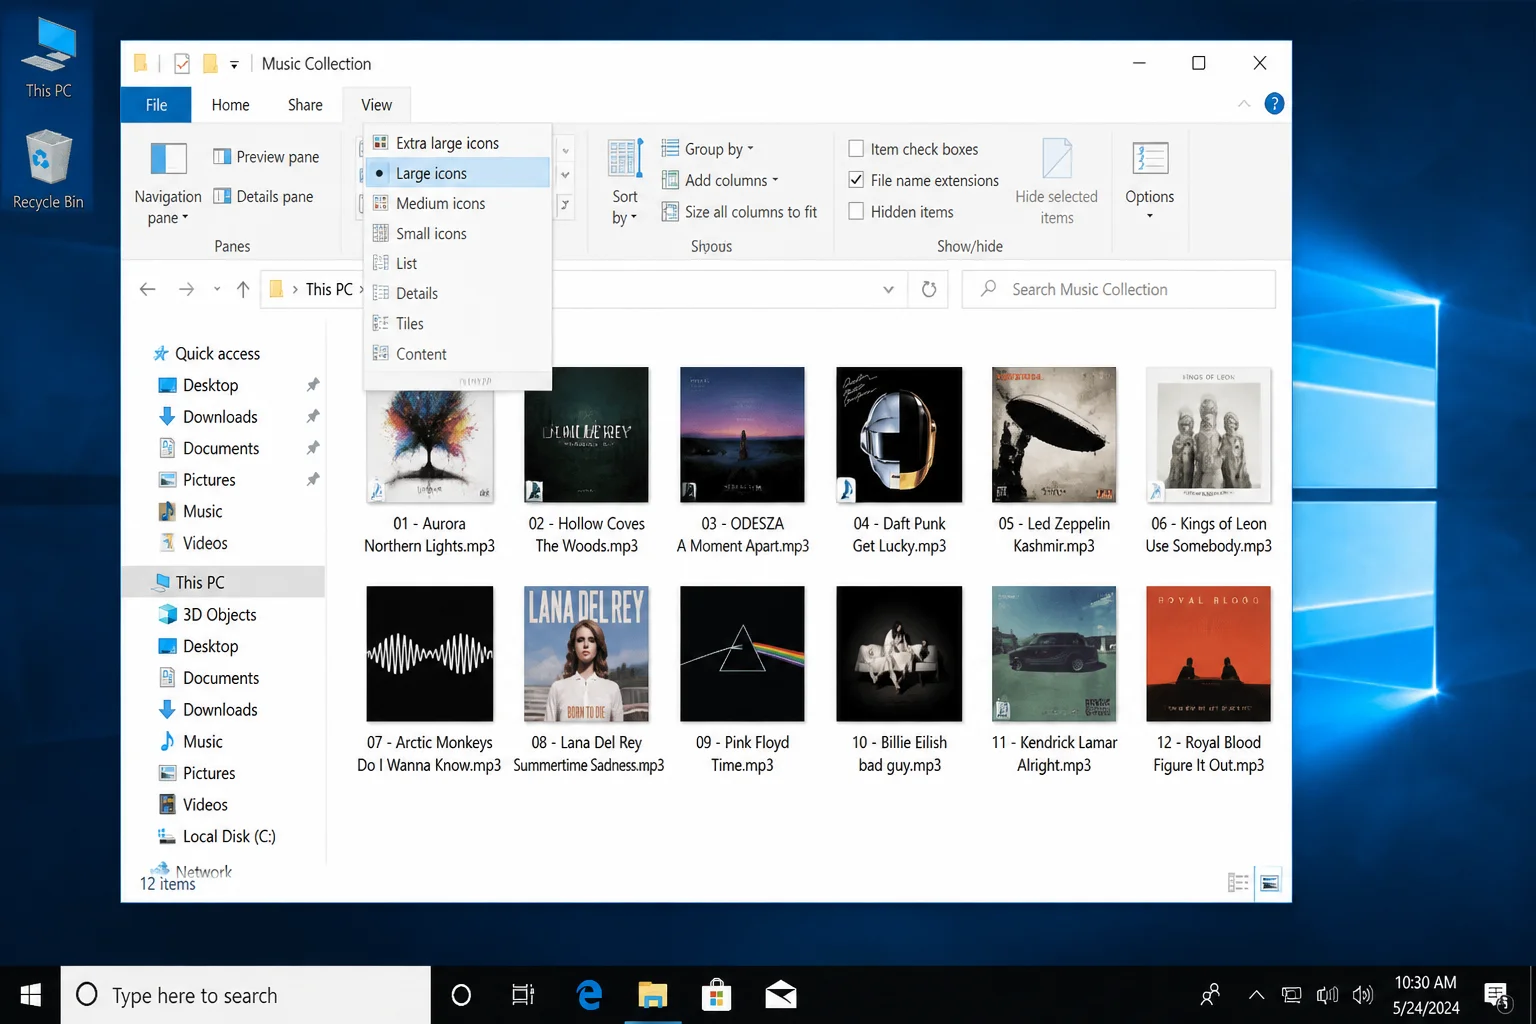
Task: Open Quick access in navigation pane
Action: tap(207, 354)
